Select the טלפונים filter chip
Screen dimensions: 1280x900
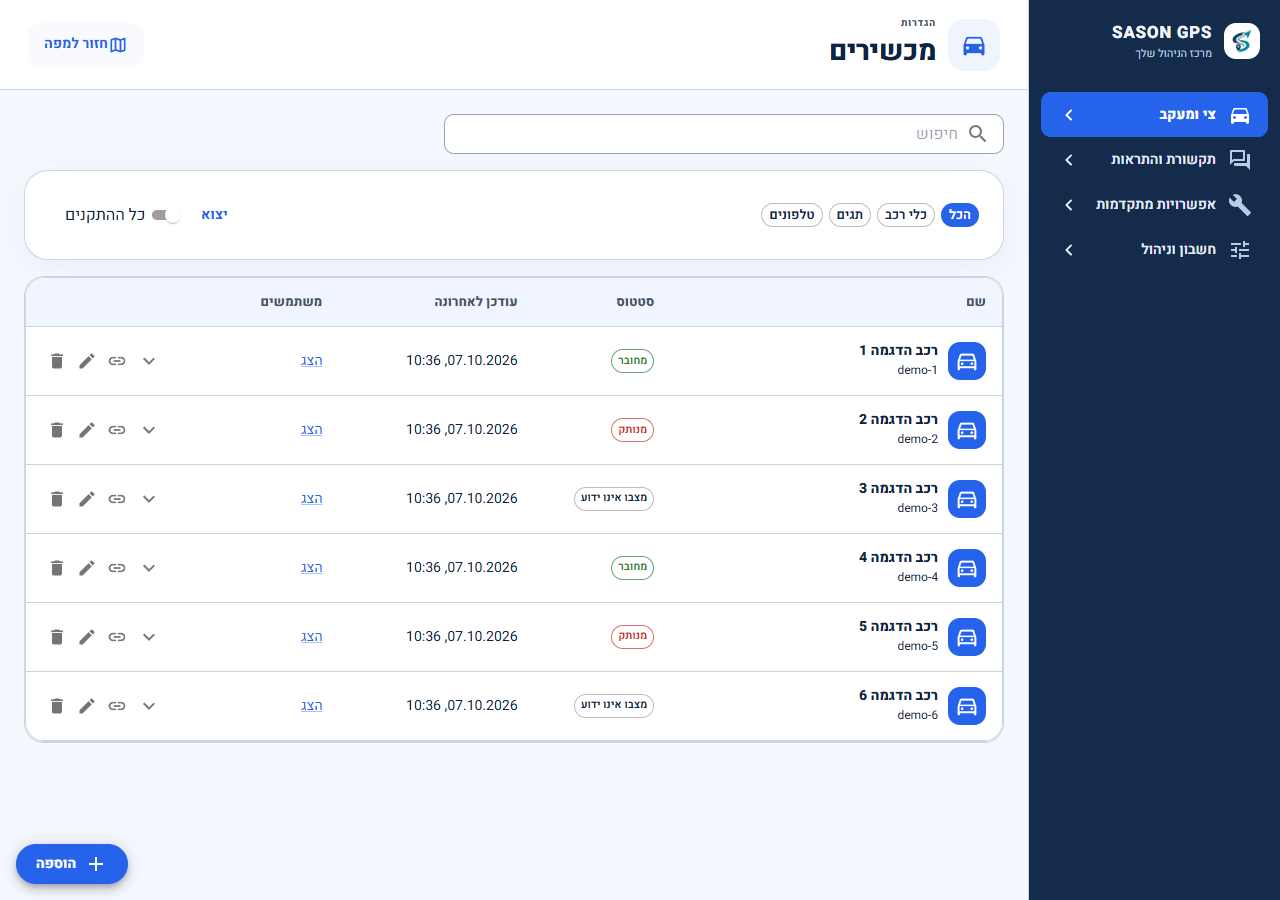792,215
